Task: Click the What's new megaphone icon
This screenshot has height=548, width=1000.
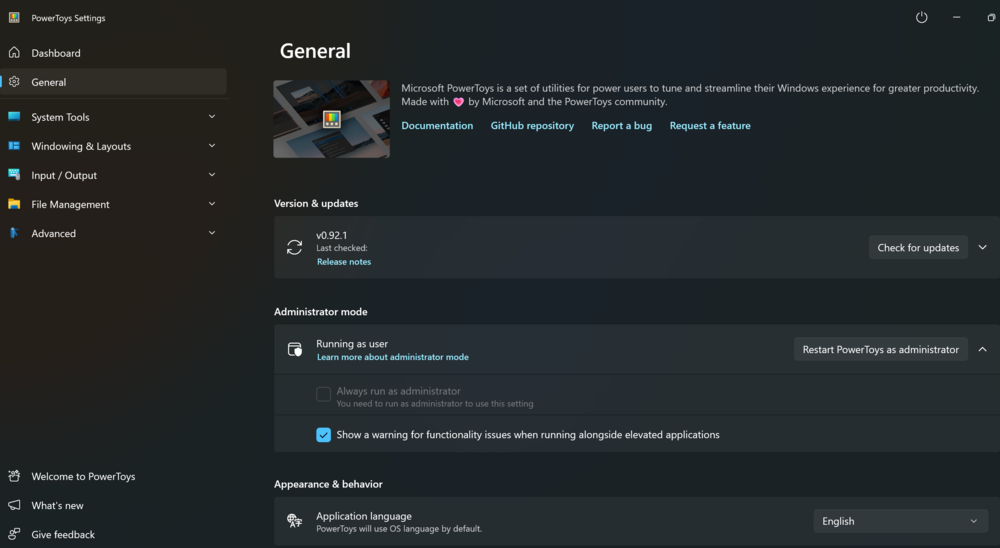Action: pyautogui.click(x=14, y=505)
